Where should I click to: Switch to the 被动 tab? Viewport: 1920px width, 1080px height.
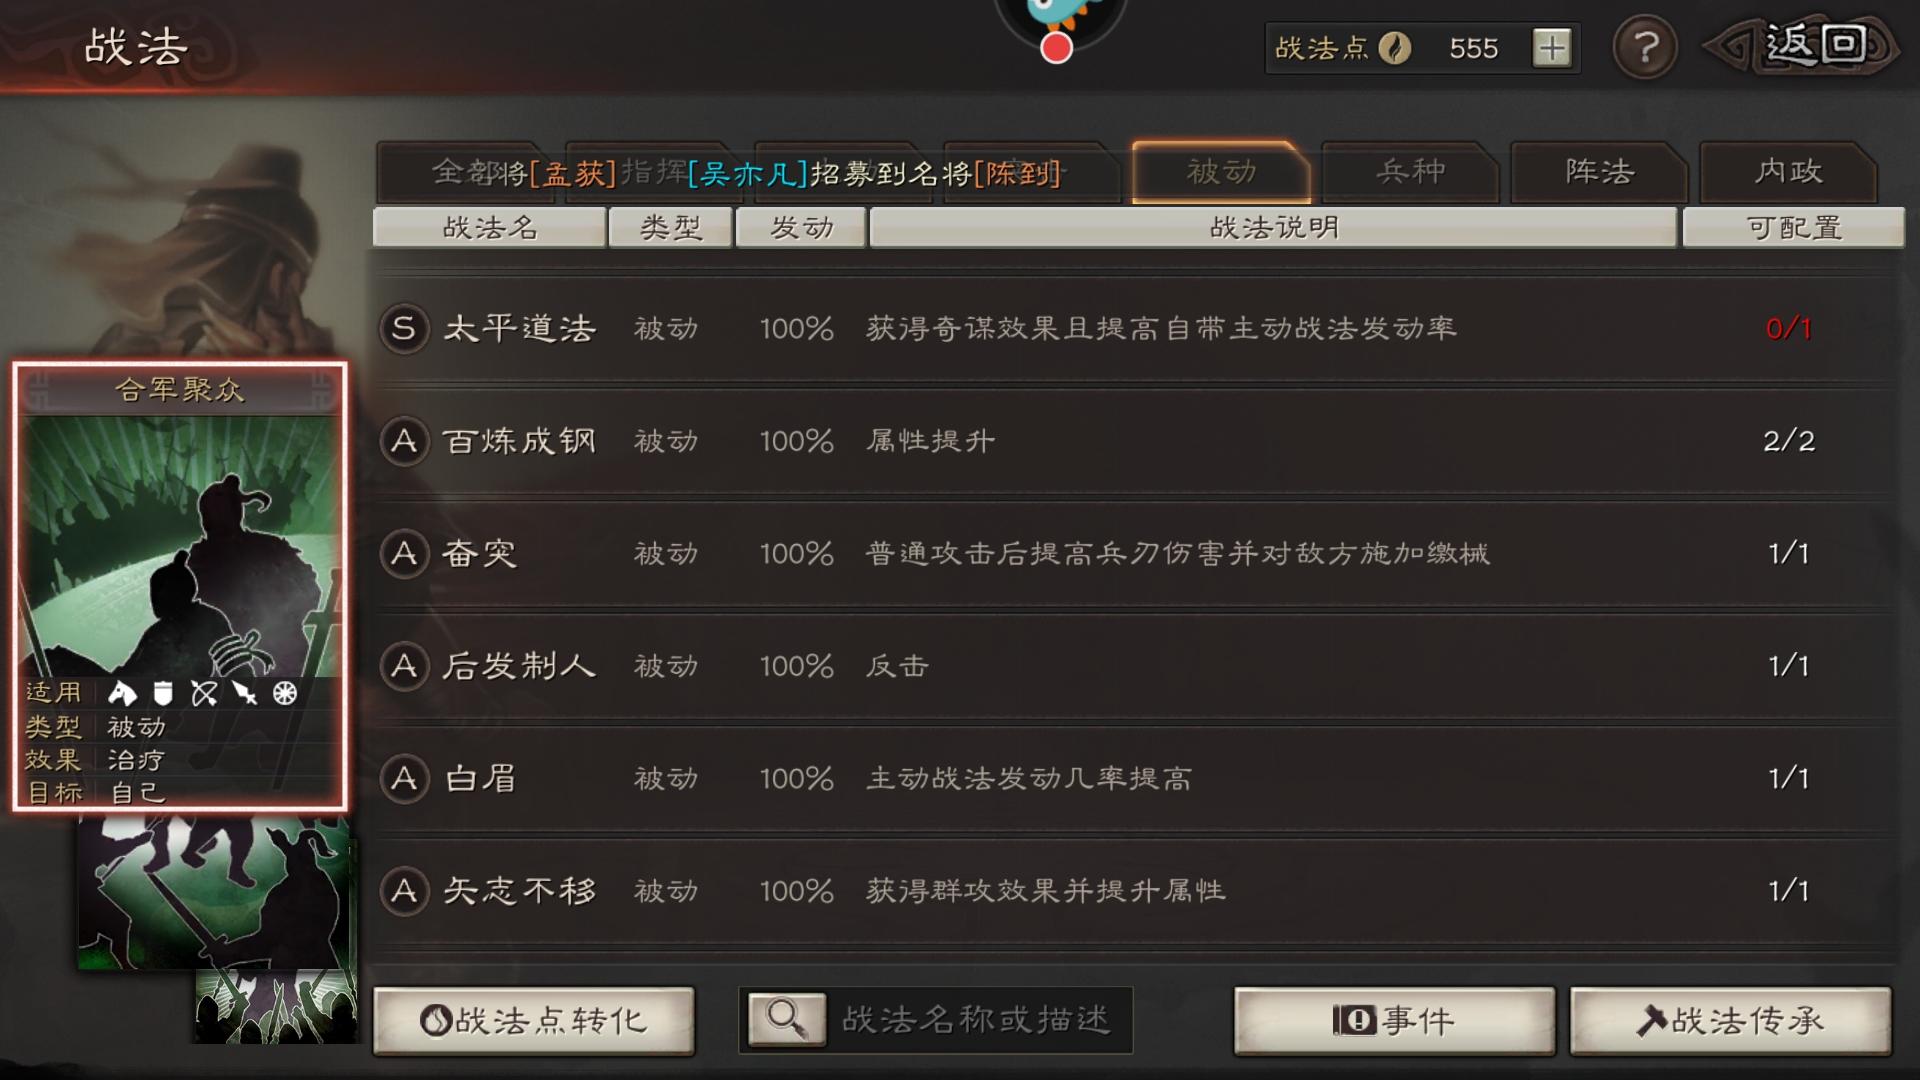[x=1221, y=172]
